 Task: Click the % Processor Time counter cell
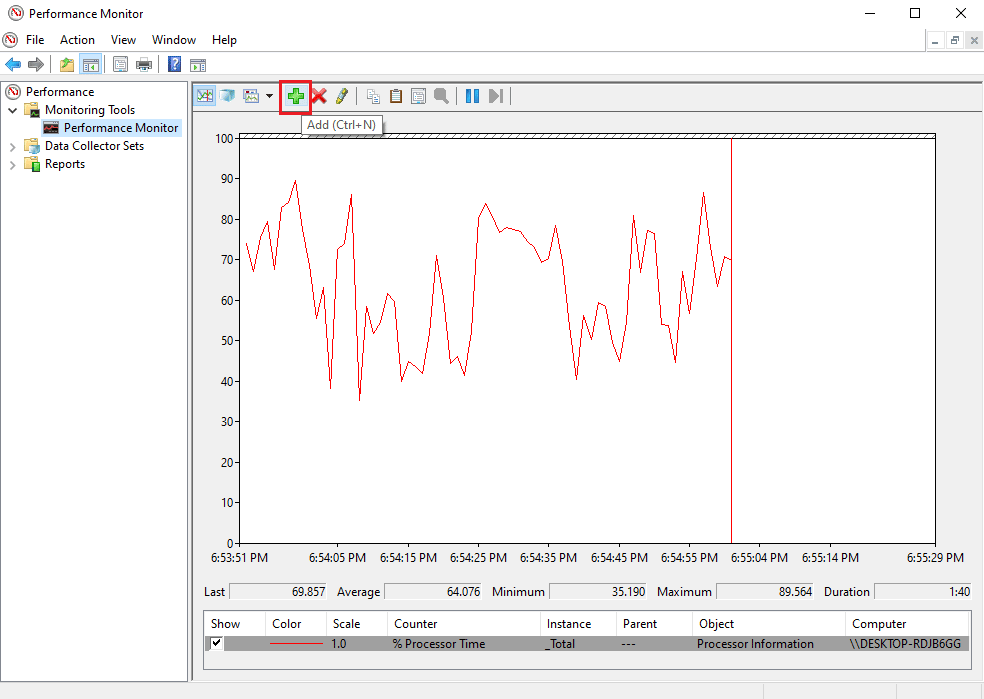pyautogui.click(x=439, y=644)
